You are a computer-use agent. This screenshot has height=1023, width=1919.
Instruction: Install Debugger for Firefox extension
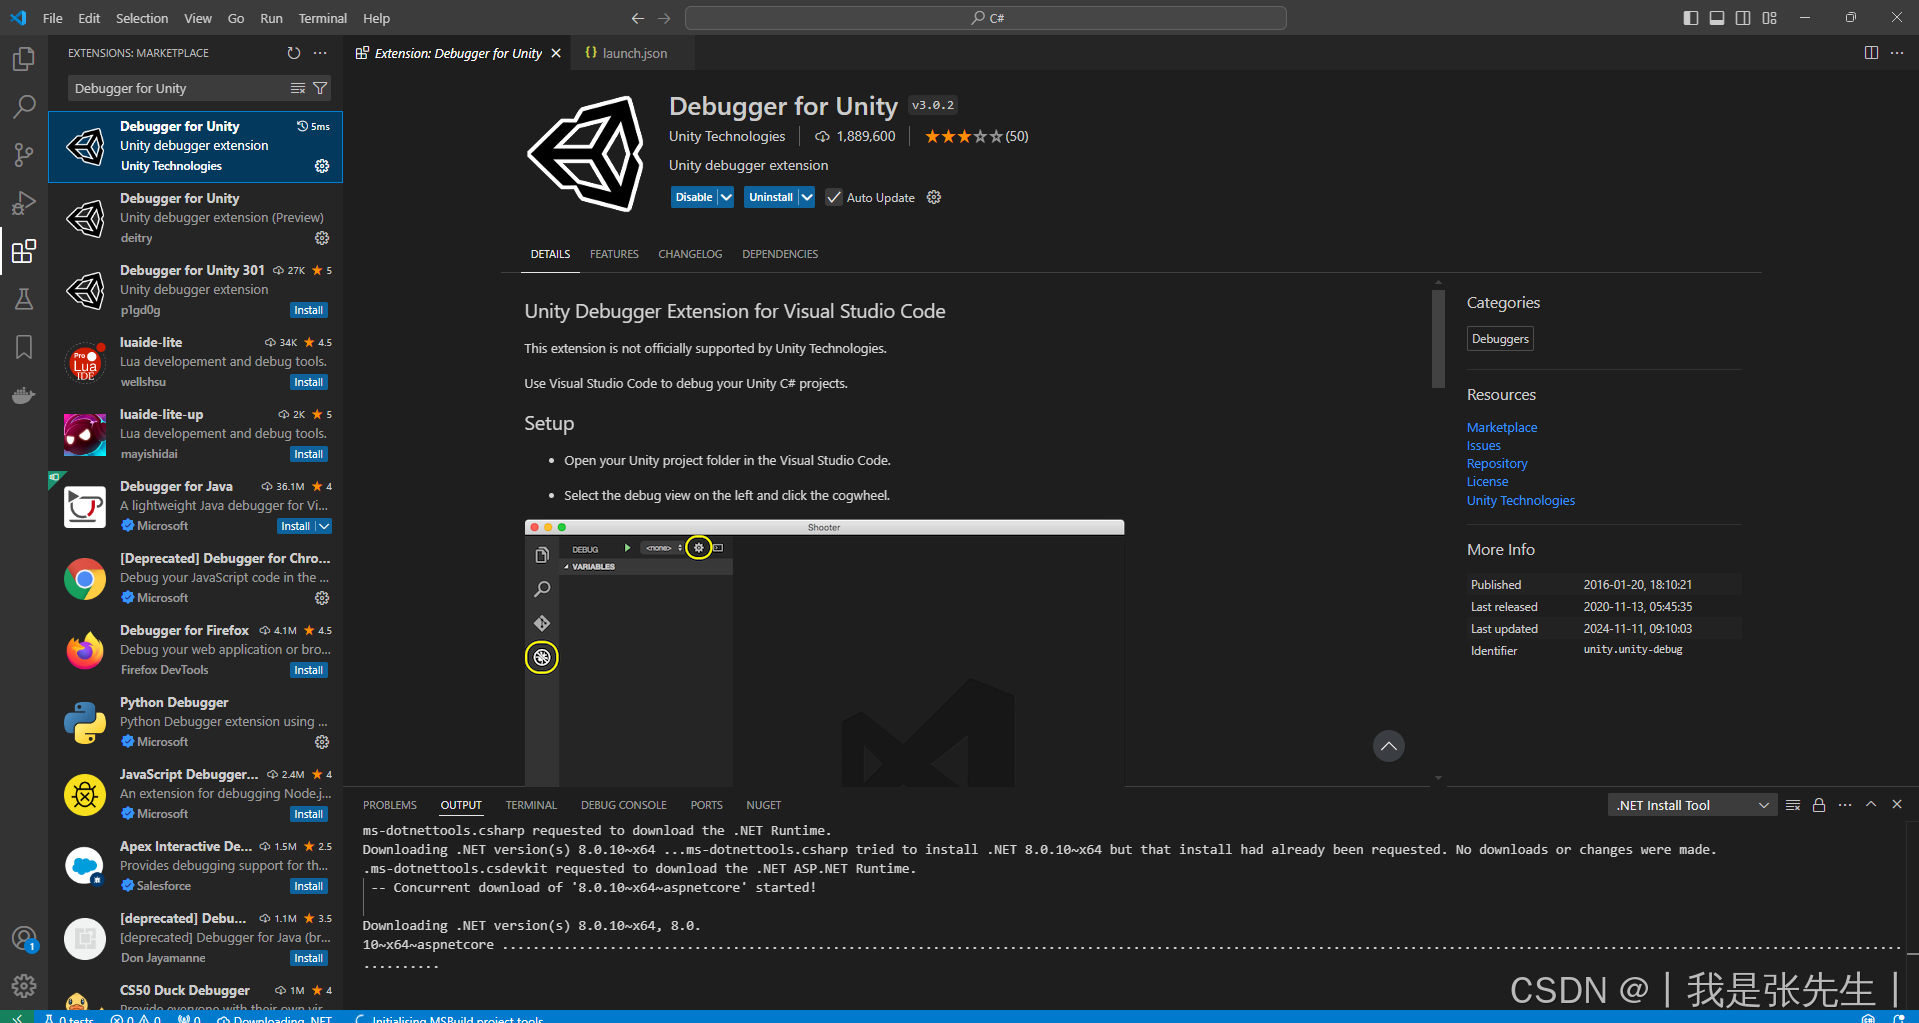click(309, 670)
